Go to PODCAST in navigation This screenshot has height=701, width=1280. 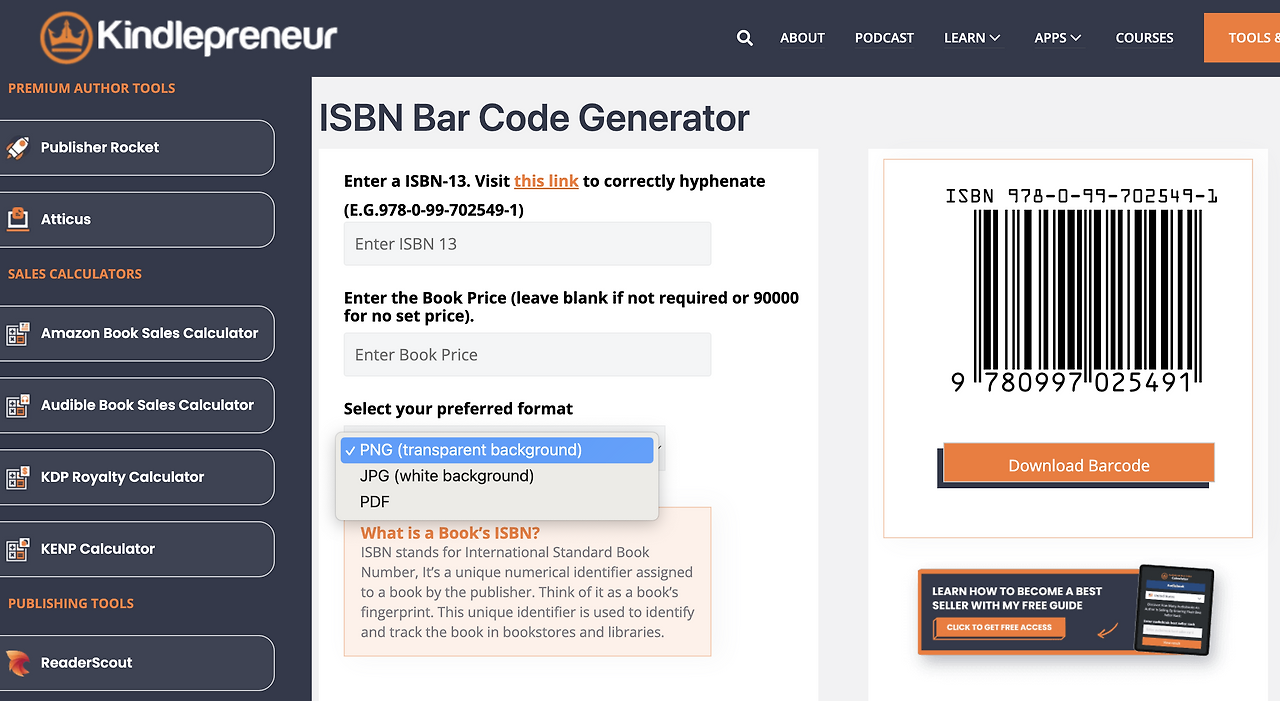coord(884,38)
